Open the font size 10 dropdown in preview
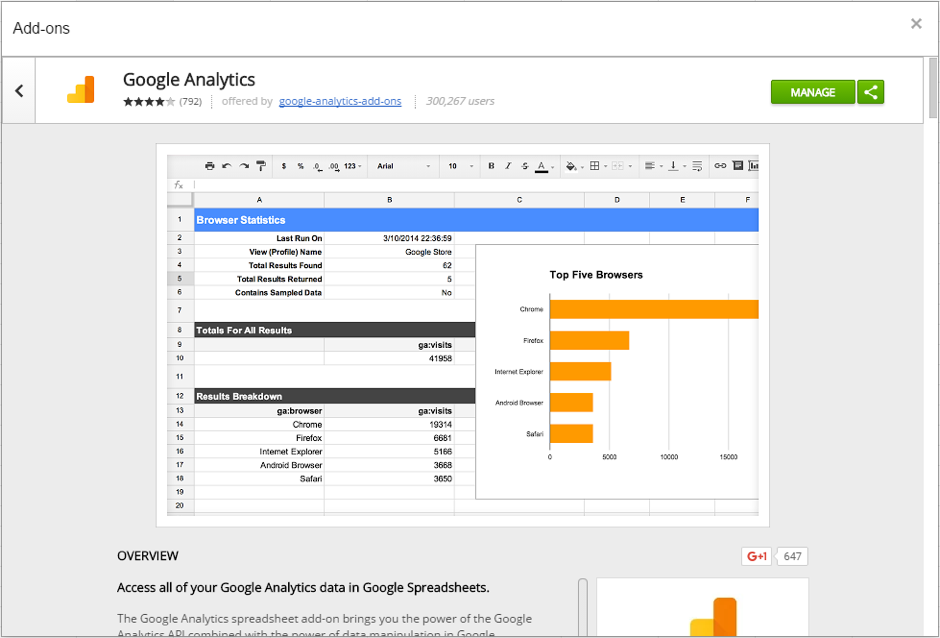 [x=460, y=166]
